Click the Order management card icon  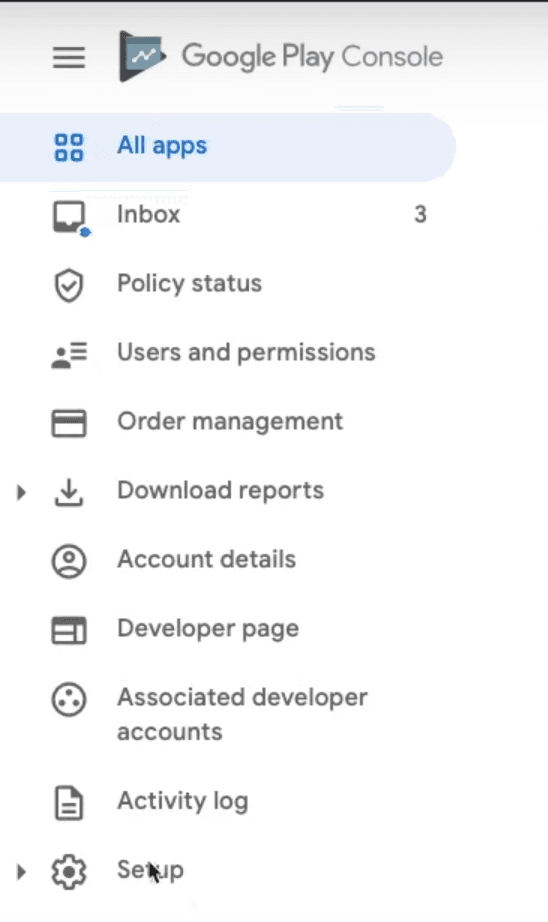point(69,423)
